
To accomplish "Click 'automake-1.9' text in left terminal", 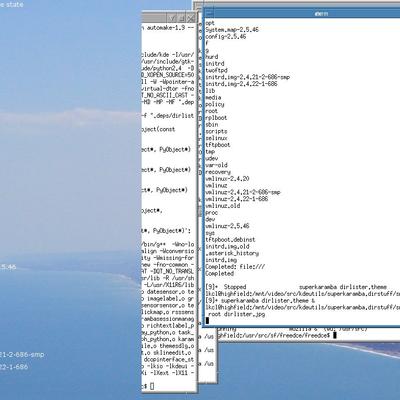I will point(166,28).
